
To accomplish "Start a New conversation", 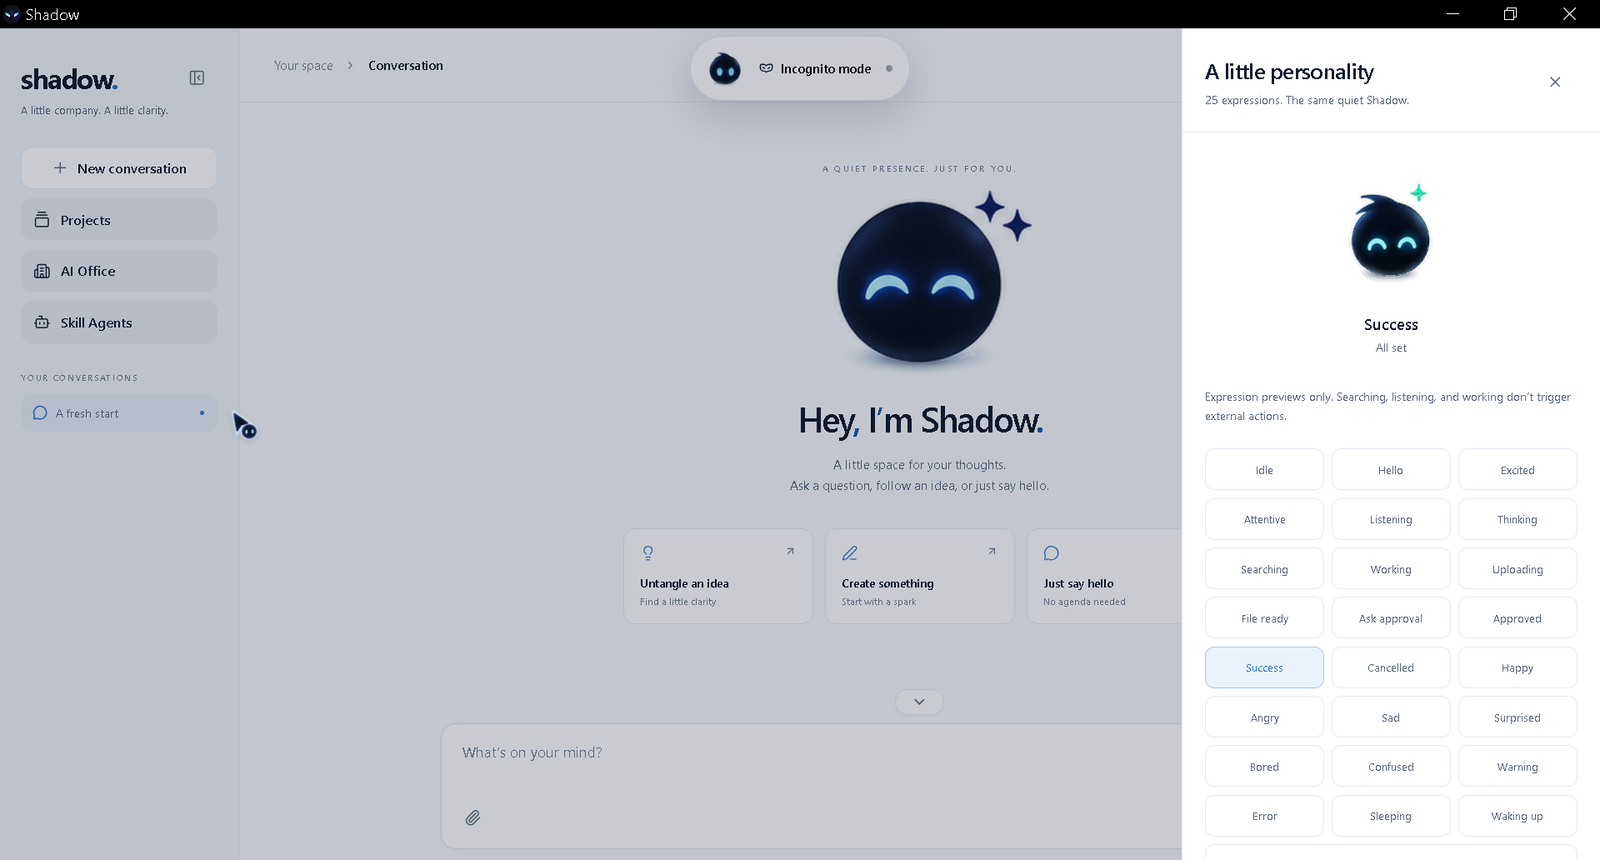I will tap(119, 168).
